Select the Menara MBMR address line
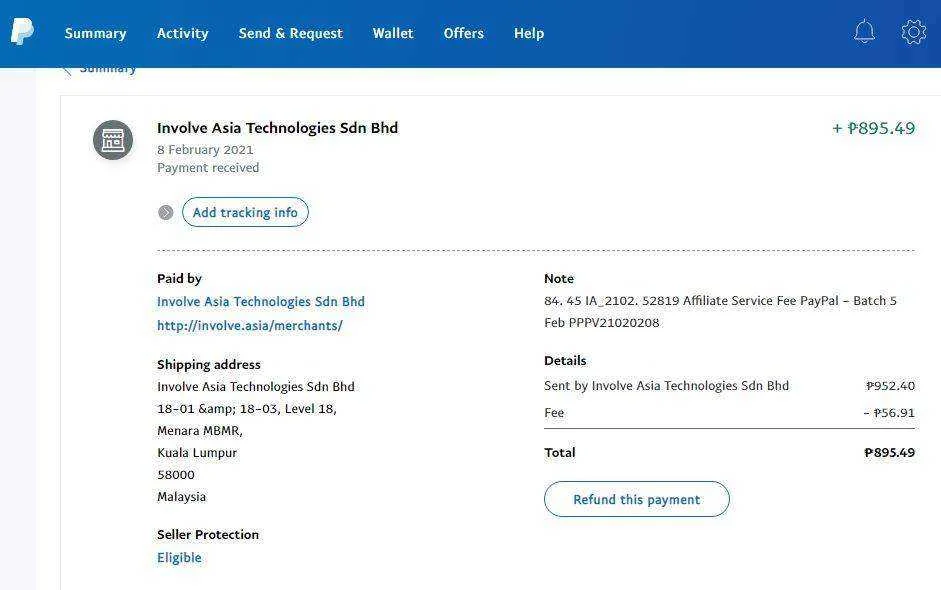 click(x=199, y=431)
